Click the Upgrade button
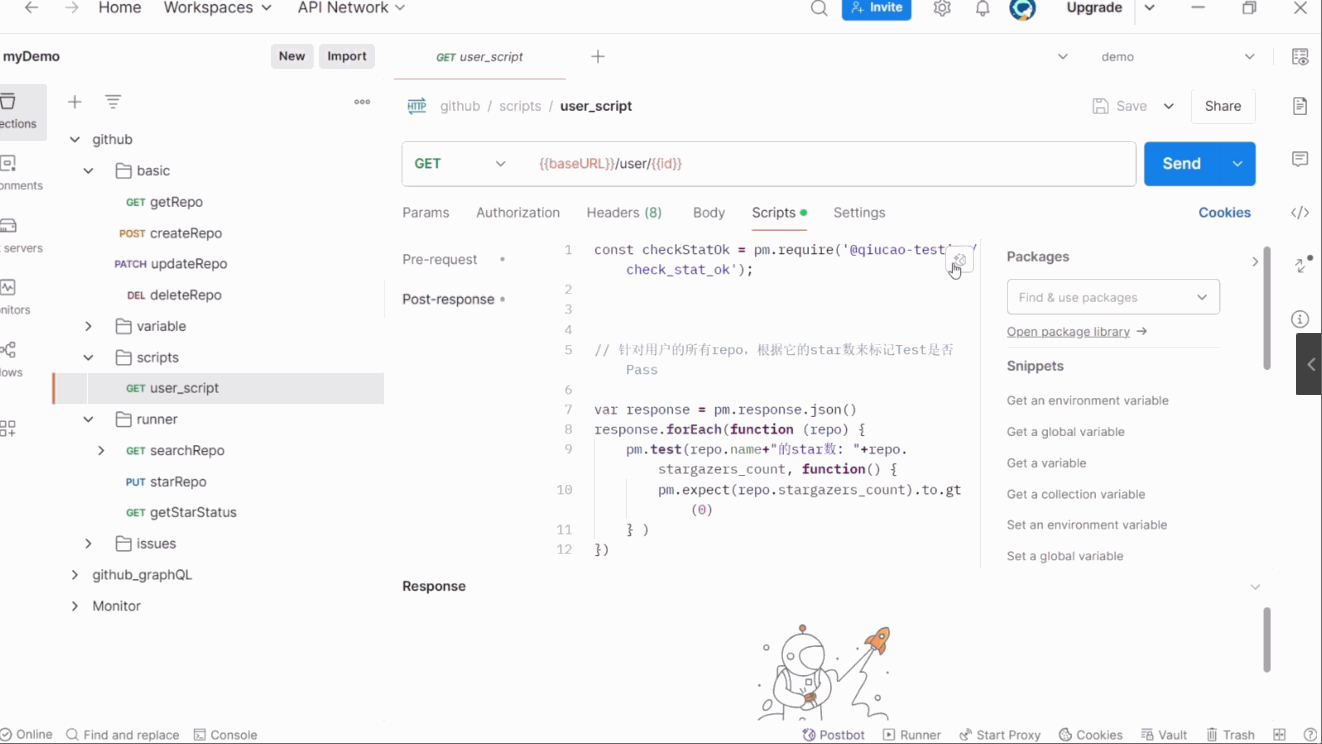 point(1094,8)
